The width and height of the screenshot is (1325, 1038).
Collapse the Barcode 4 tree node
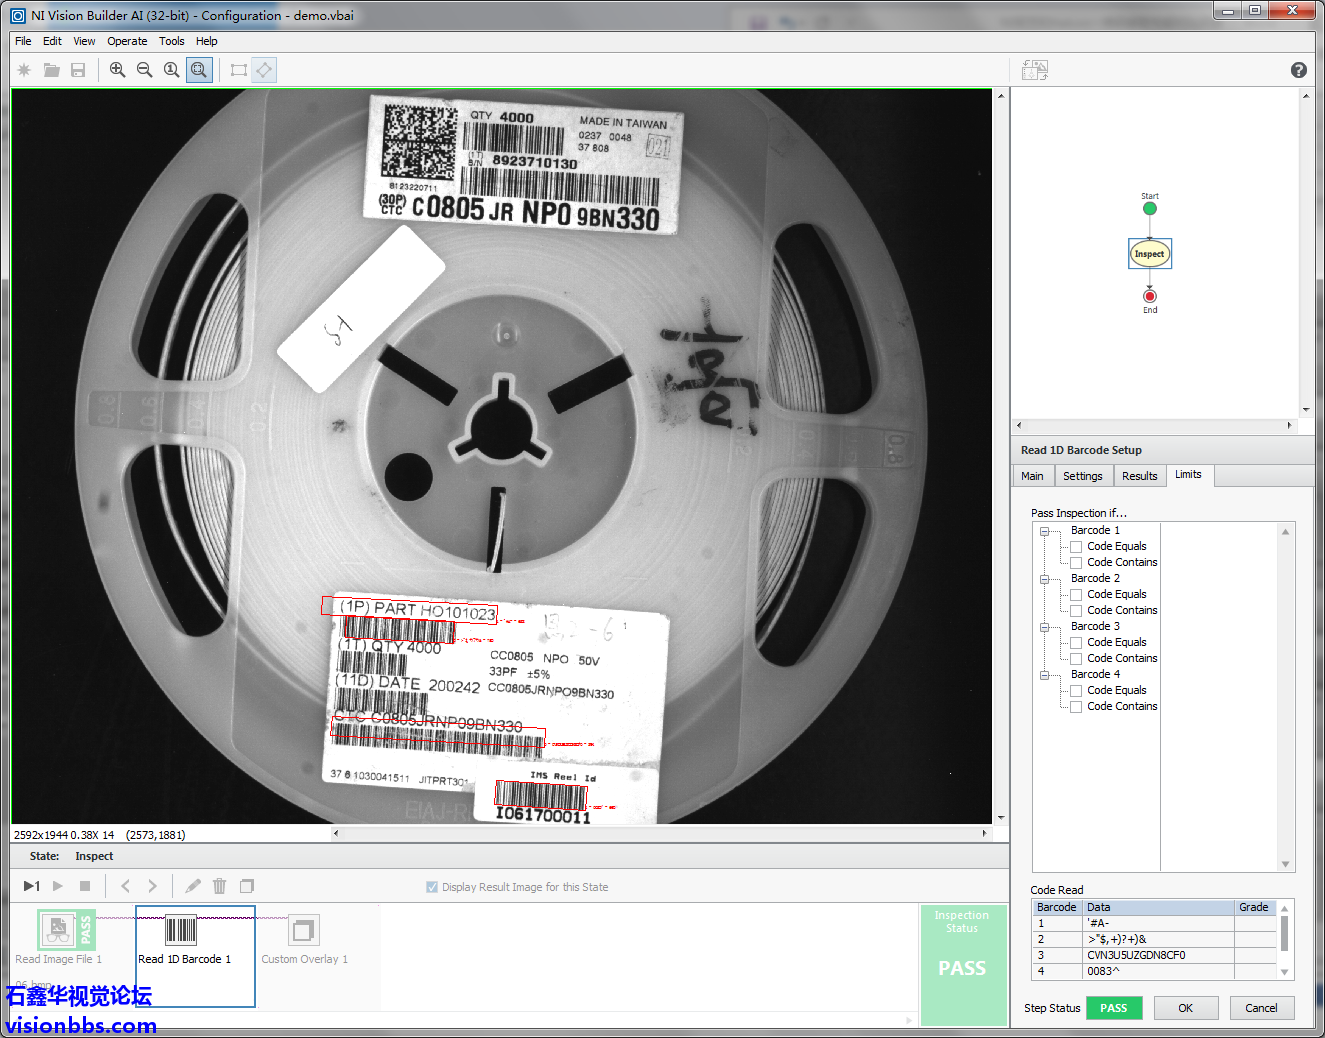[x=1044, y=675]
